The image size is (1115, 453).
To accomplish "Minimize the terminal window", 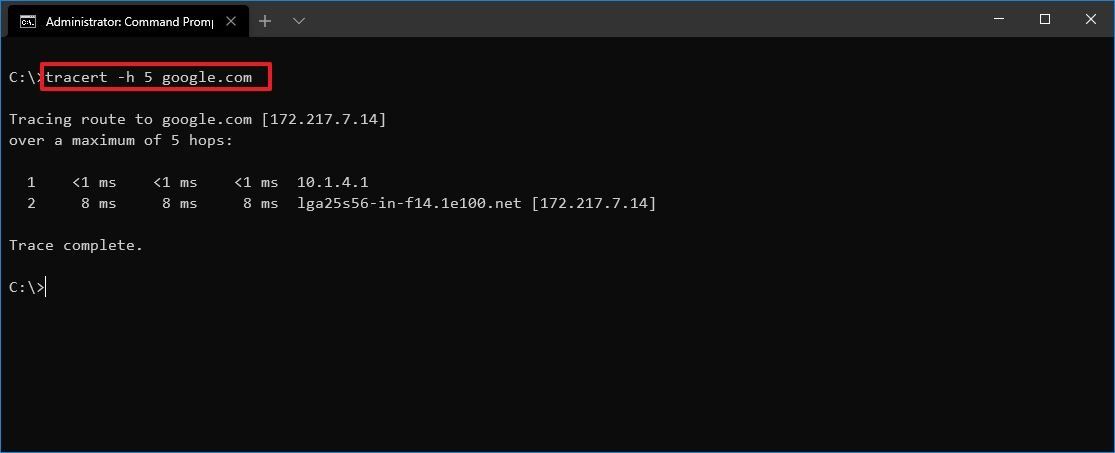I will point(999,20).
